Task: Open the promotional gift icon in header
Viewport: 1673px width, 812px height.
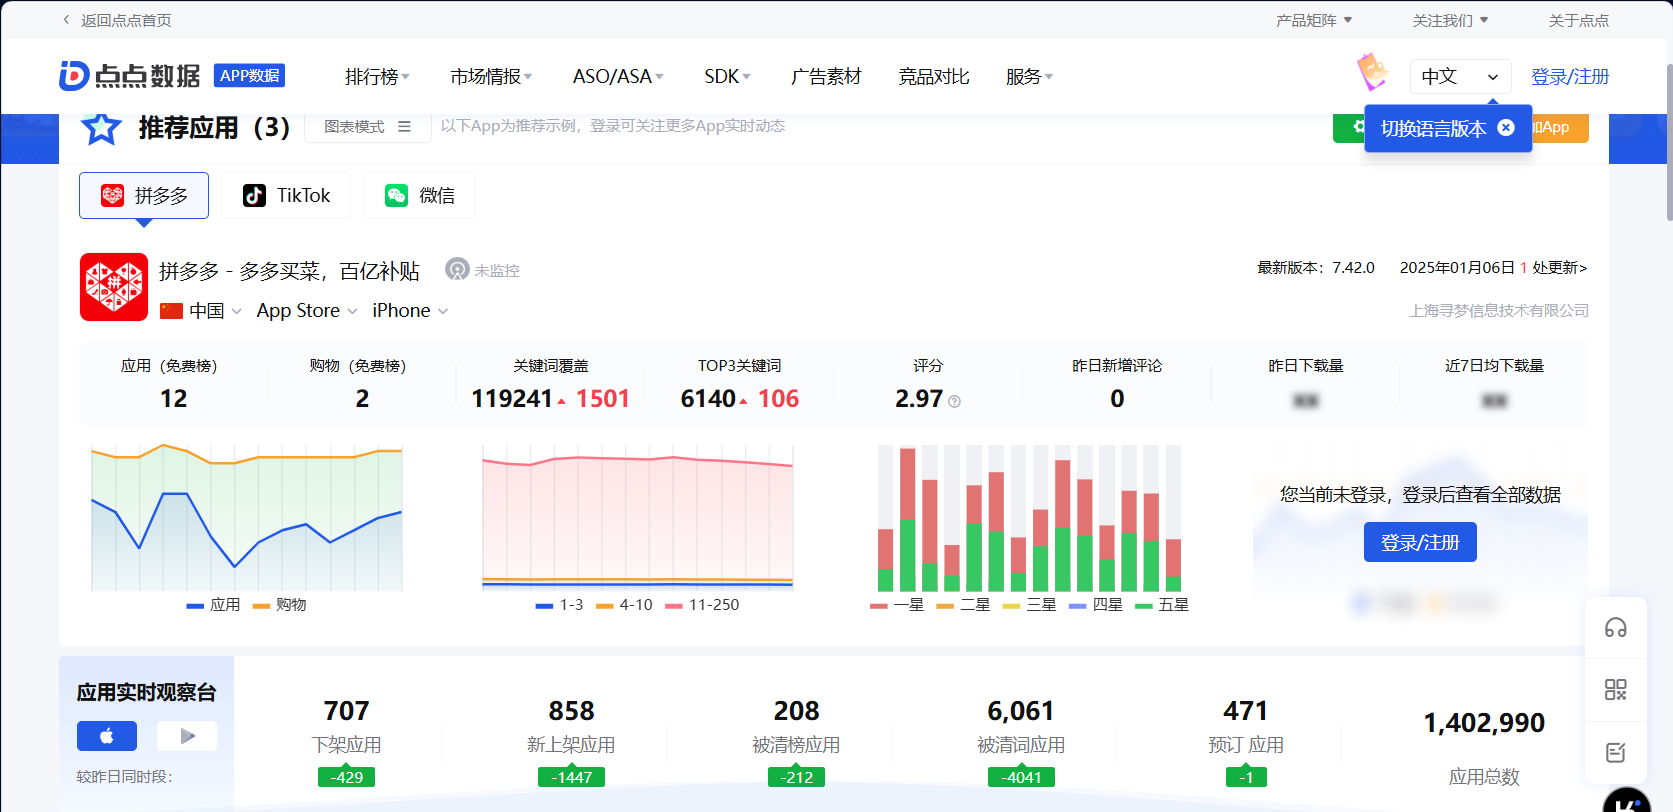Action: click(x=1372, y=72)
